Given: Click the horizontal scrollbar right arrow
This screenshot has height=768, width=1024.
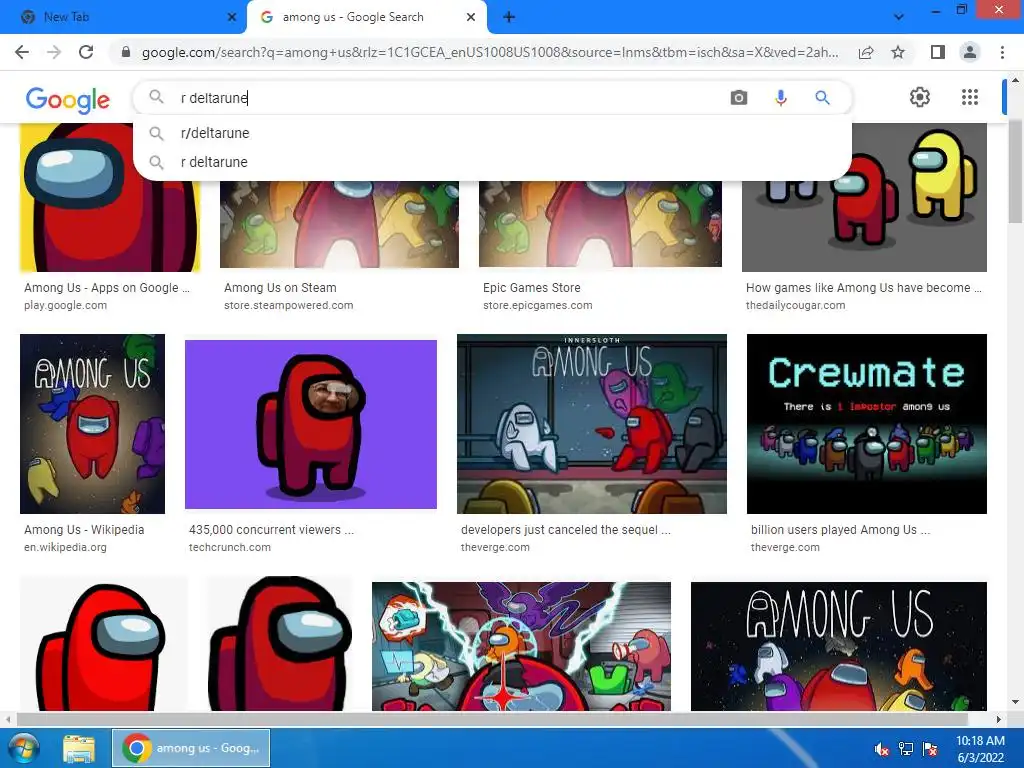Looking at the screenshot, I should coord(999,719).
